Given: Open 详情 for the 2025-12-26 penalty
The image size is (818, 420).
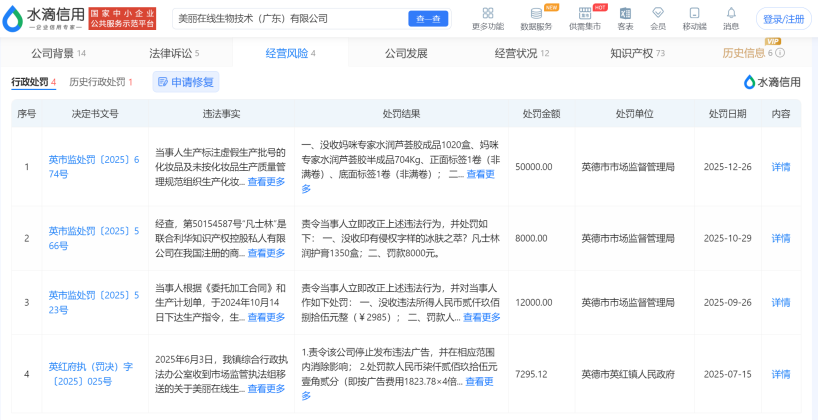Looking at the screenshot, I should [x=780, y=167].
